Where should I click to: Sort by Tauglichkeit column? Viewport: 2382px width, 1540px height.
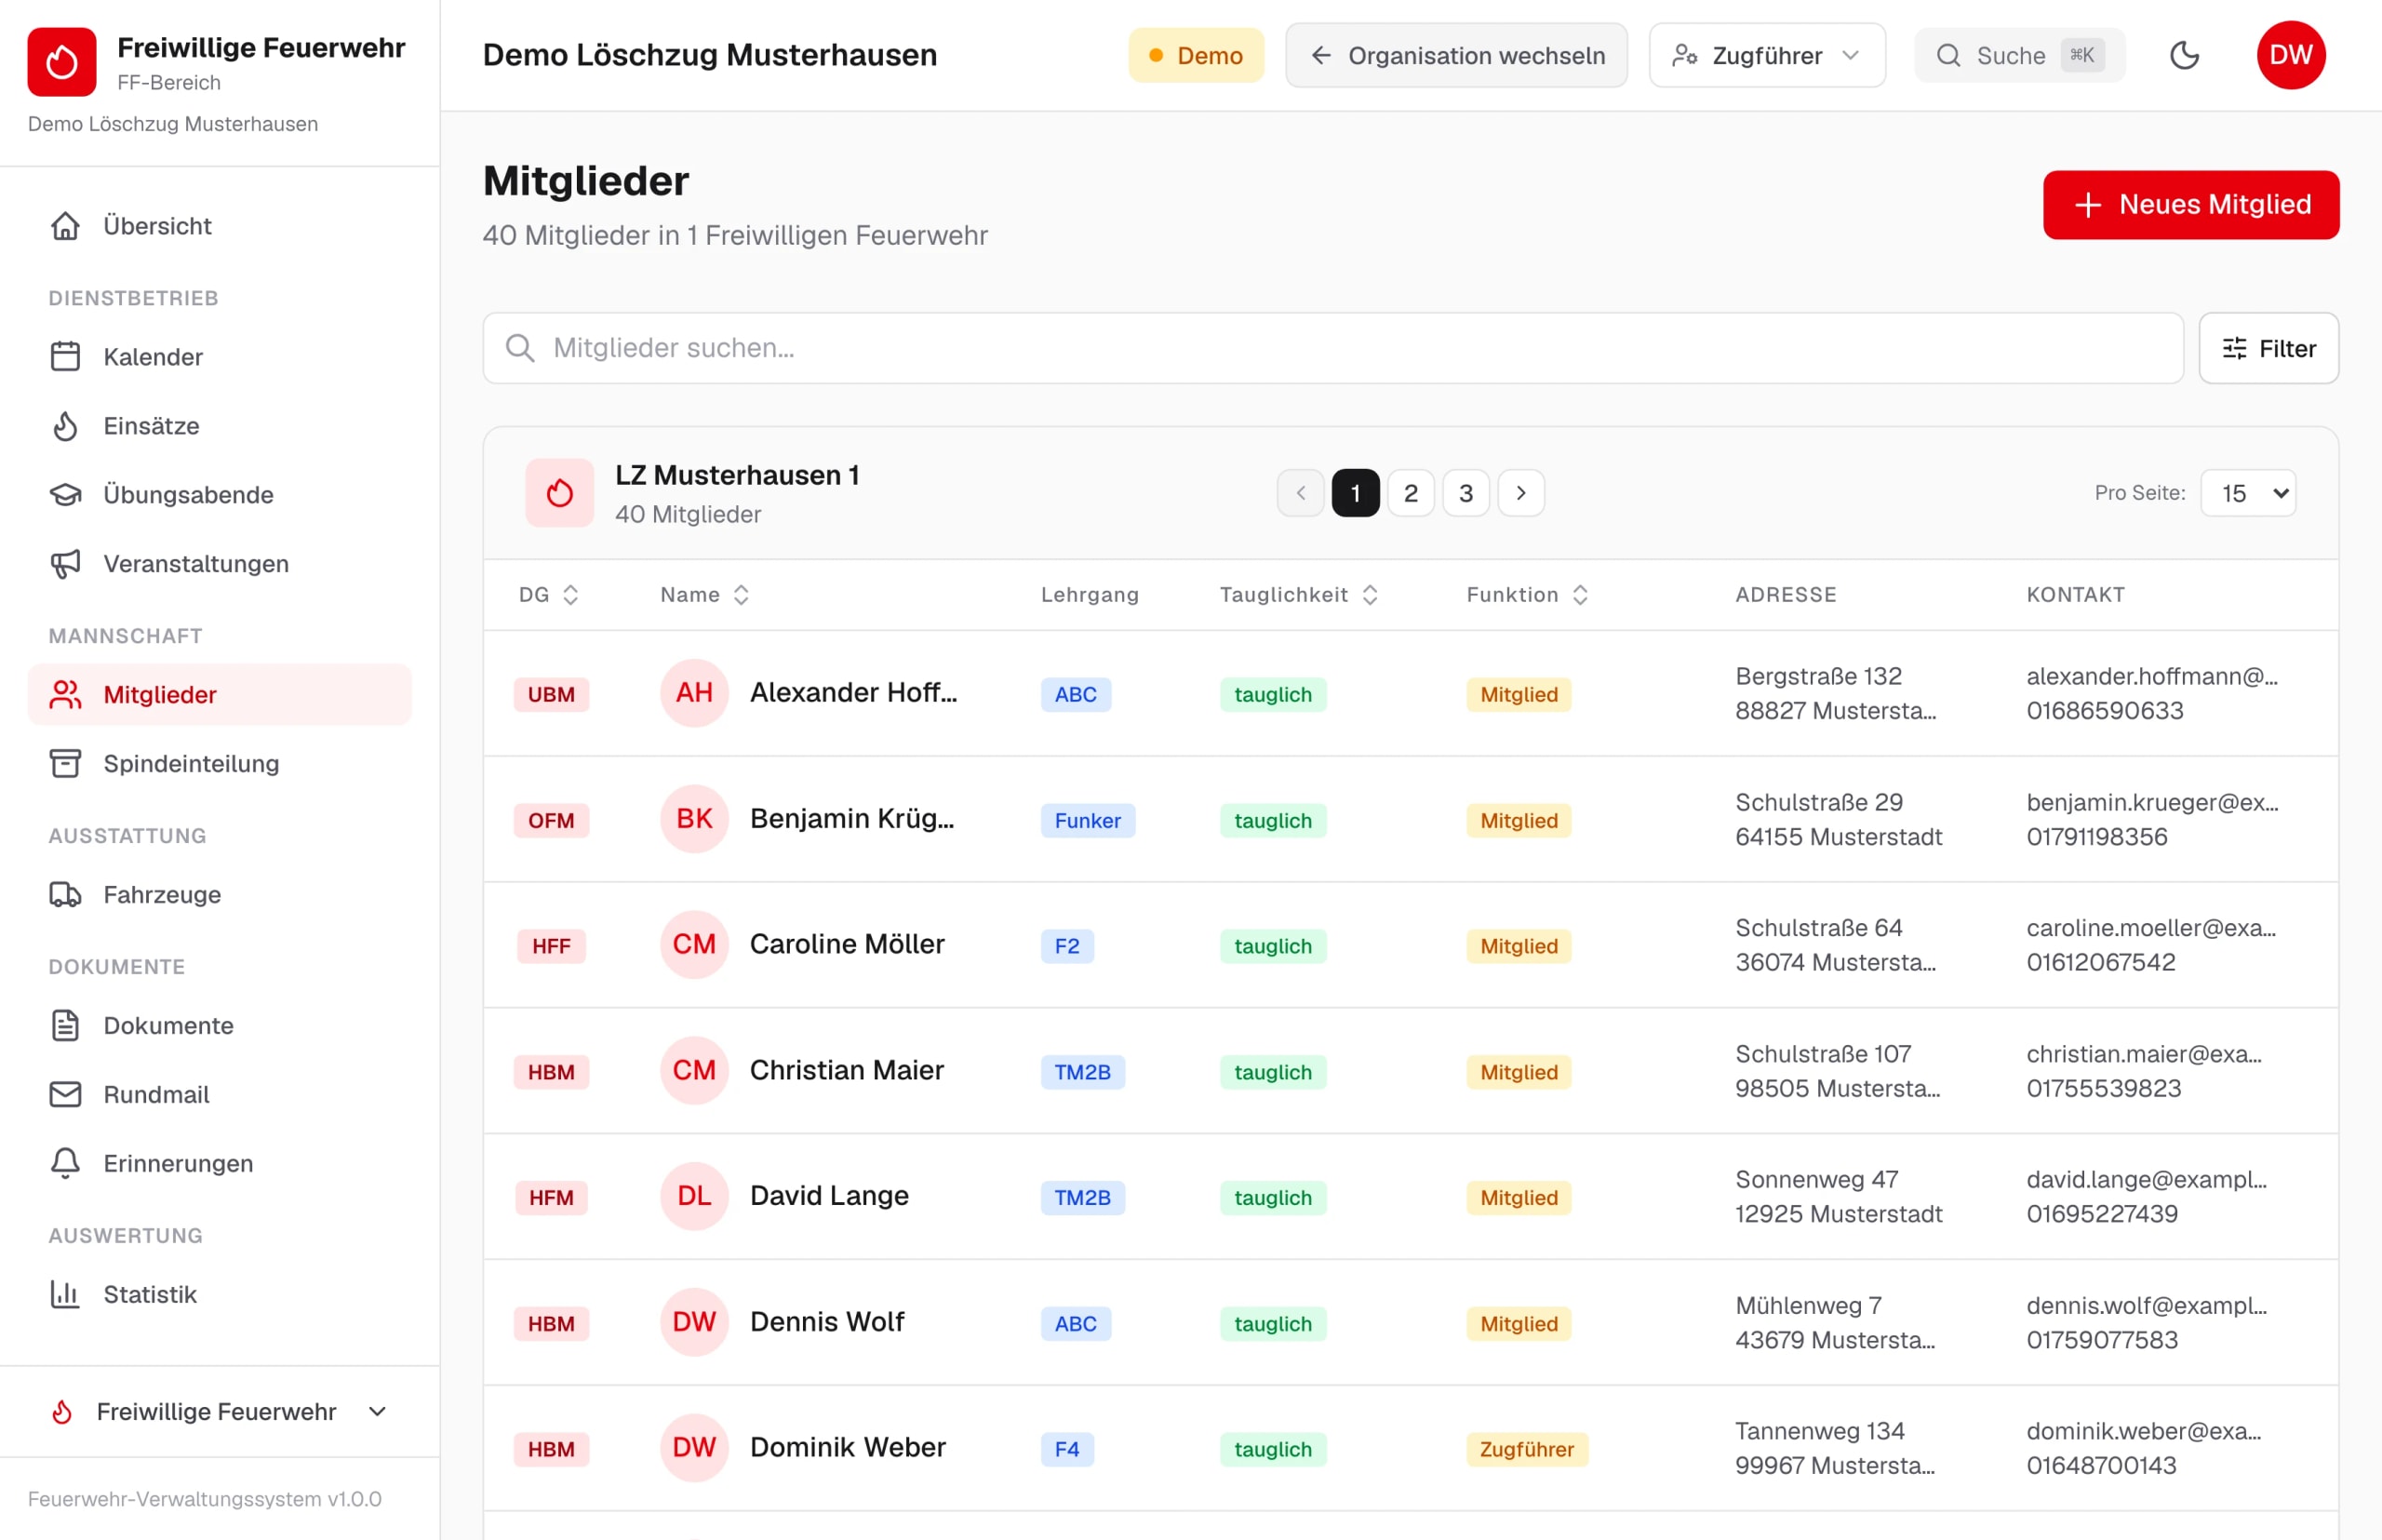tap(1299, 595)
